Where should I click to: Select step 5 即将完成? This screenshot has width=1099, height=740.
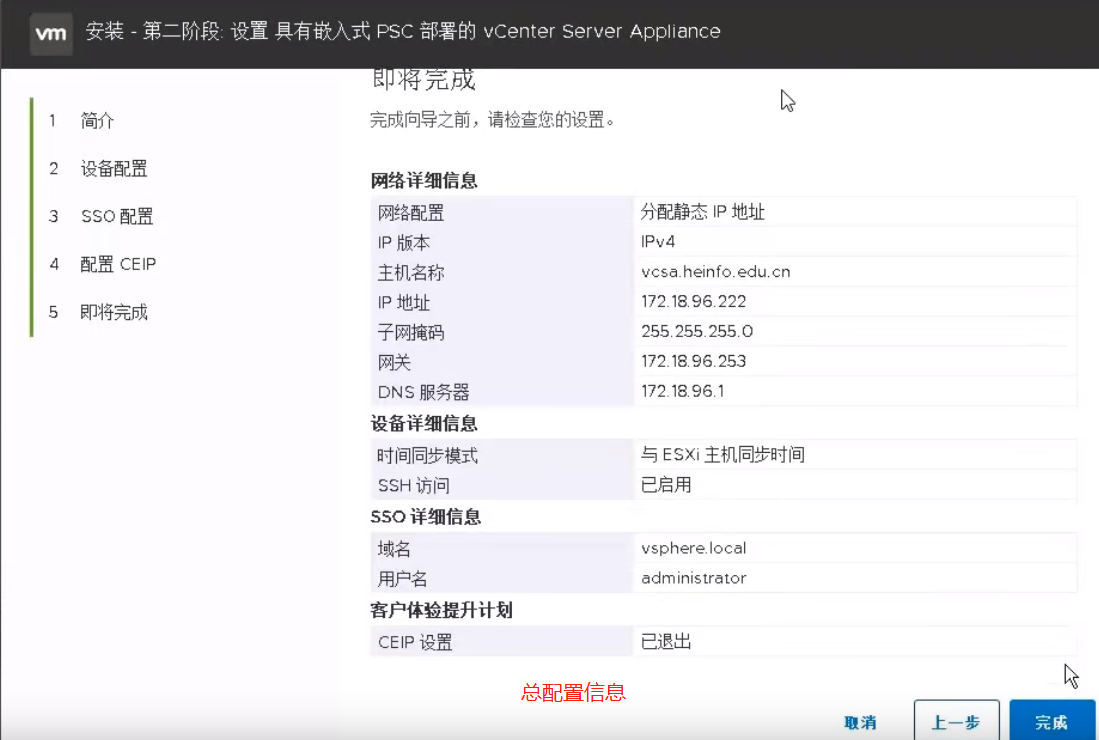pyautogui.click(x=114, y=312)
